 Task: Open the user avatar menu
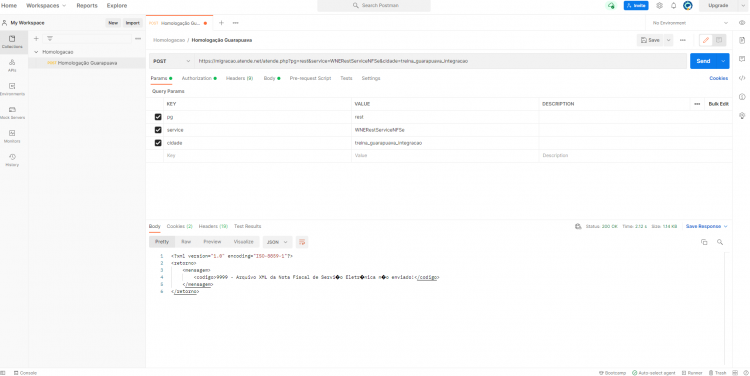[x=688, y=6]
